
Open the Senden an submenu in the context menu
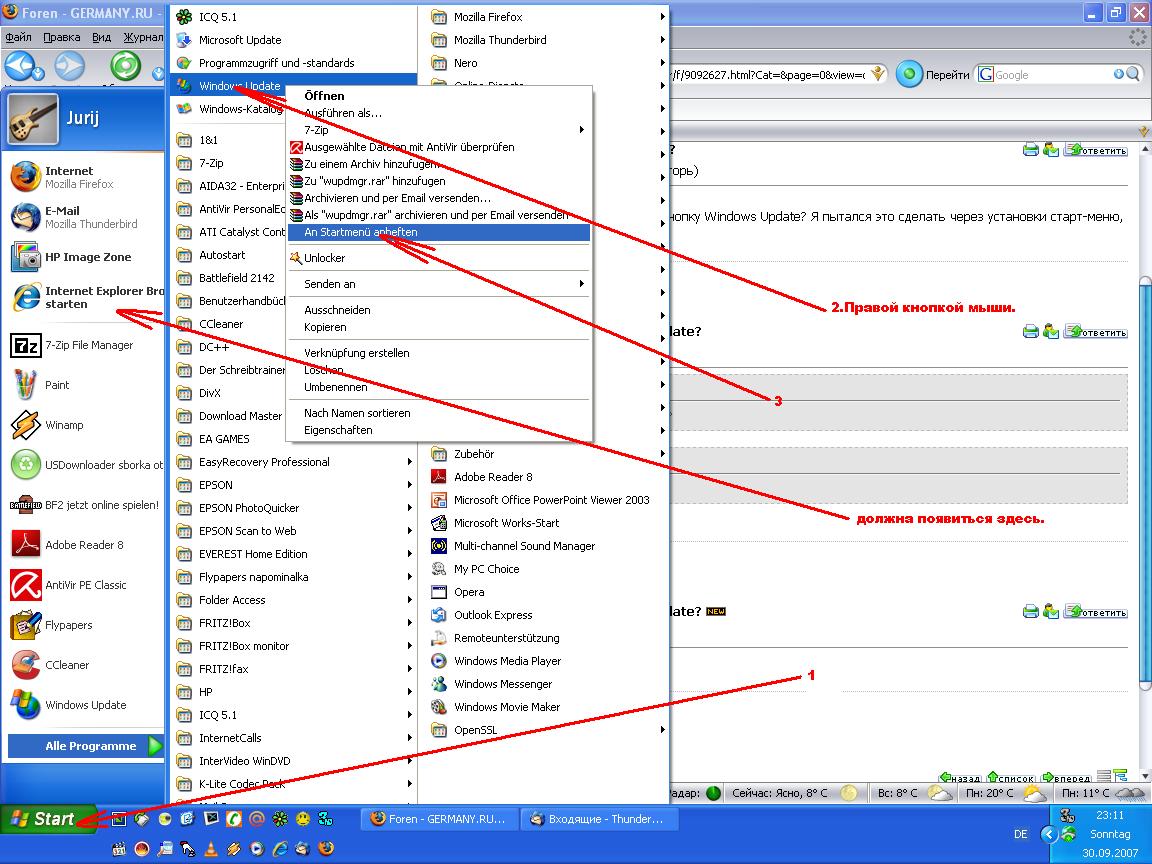pos(439,284)
